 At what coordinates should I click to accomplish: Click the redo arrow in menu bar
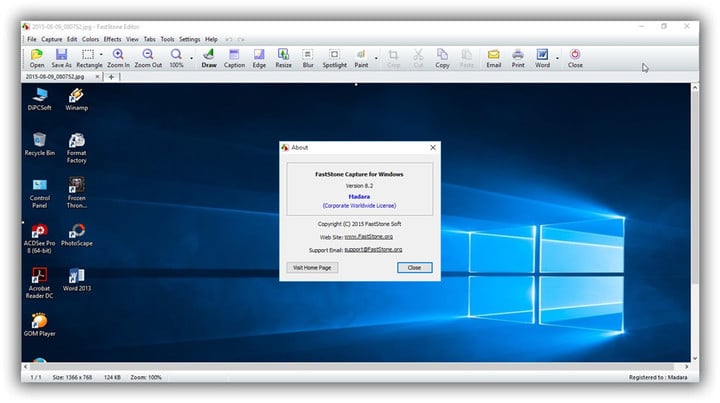coord(241,39)
